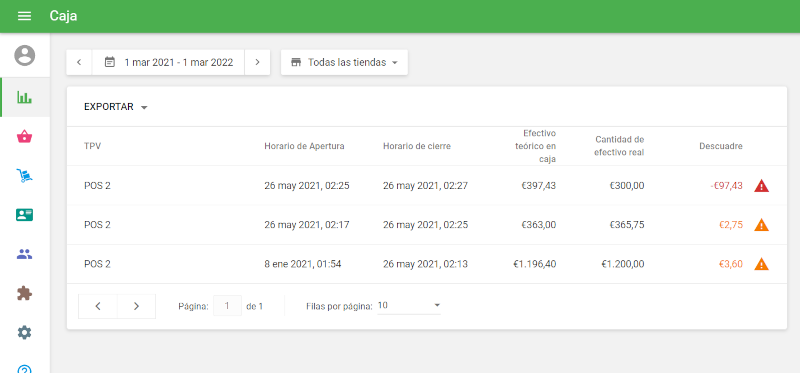Open the date range 1 mar 2021 - 1 mar 2022
This screenshot has height=373, width=800.
coord(168,62)
